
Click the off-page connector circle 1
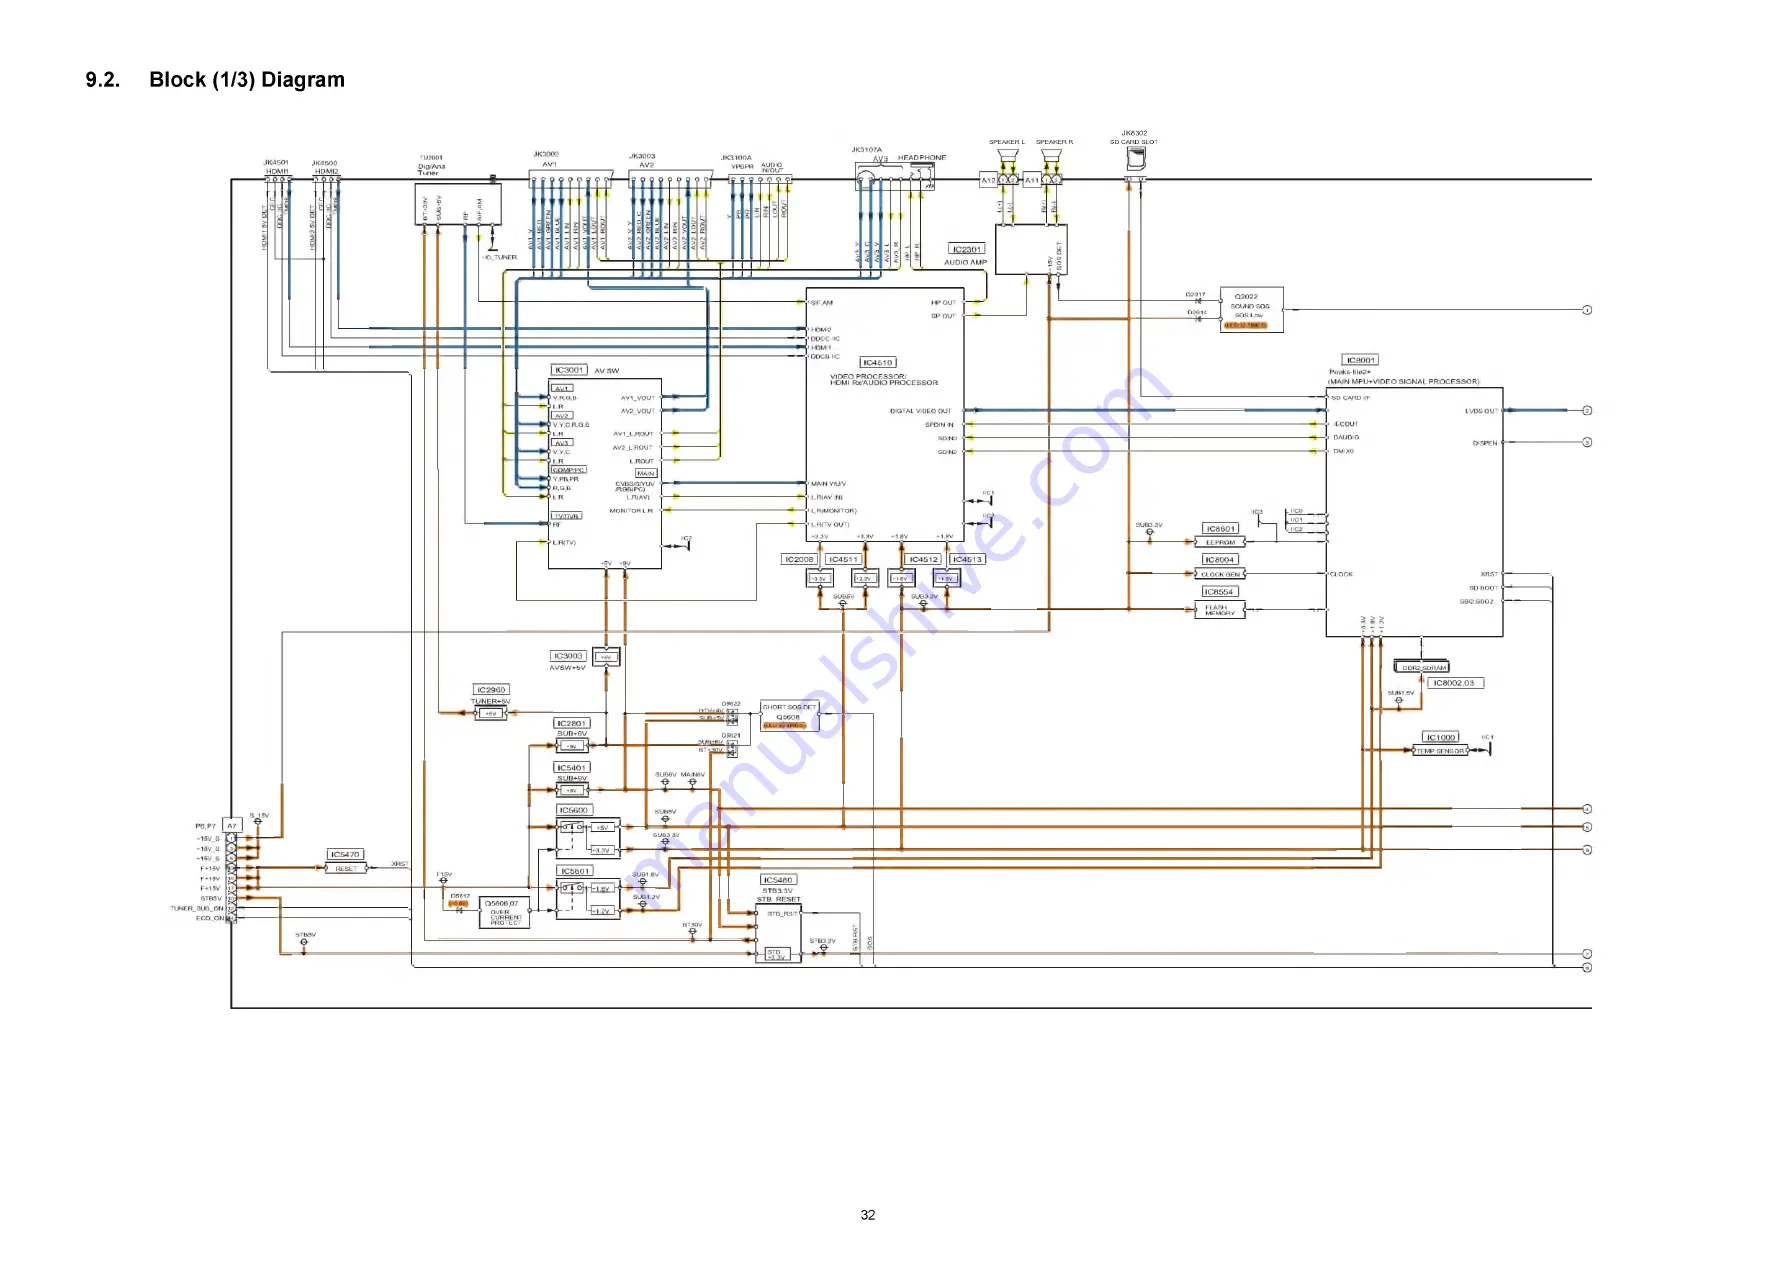point(1586,310)
